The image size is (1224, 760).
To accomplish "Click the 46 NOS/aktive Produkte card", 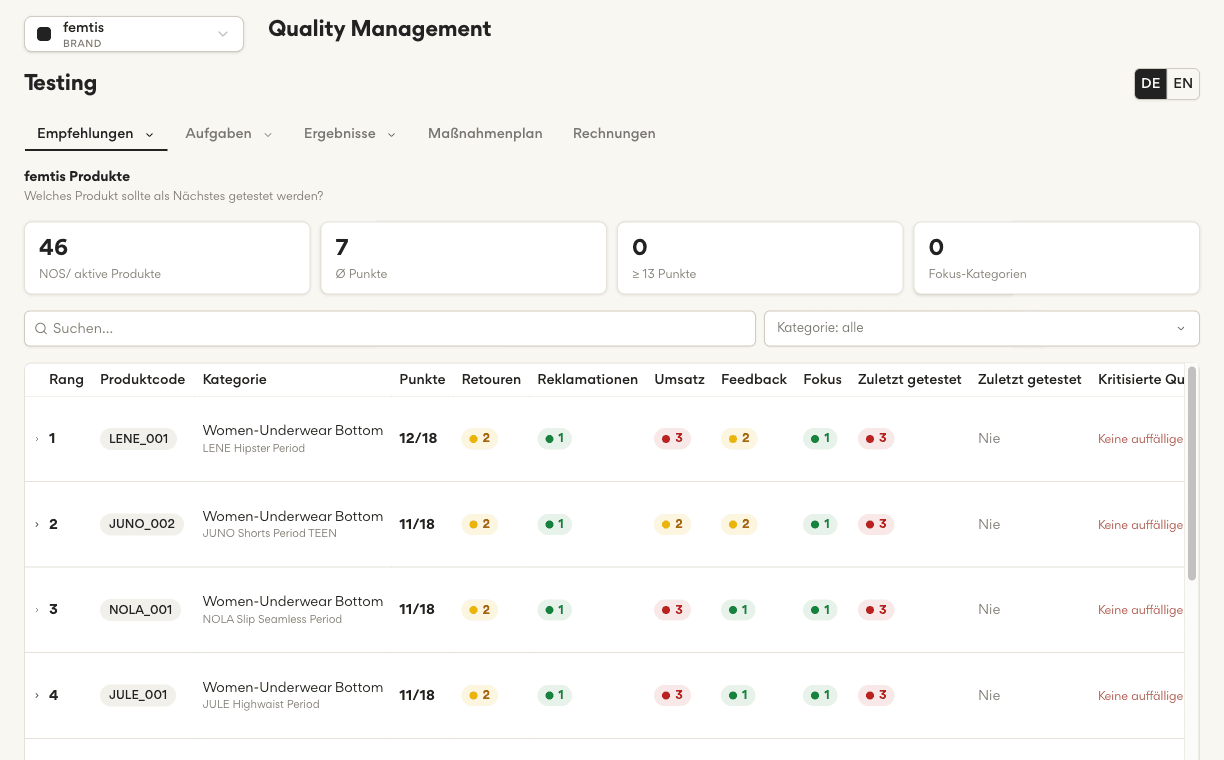I will [x=167, y=258].
